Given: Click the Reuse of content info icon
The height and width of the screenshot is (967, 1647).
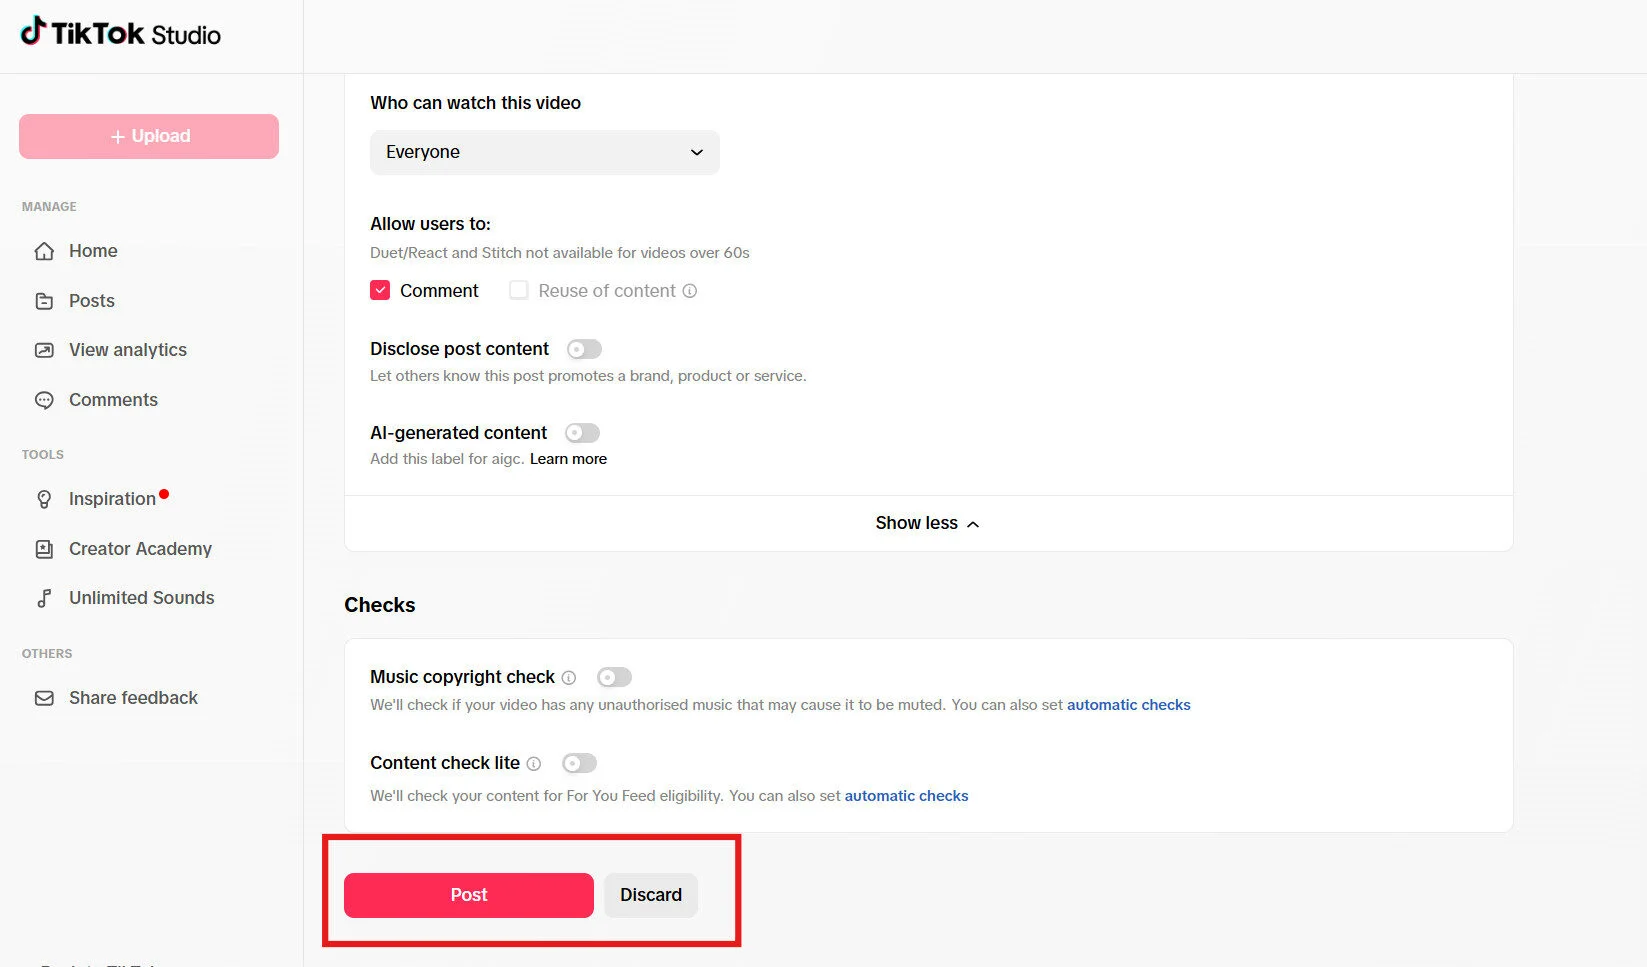Looking at the screenshot, I should pos(690,291).
